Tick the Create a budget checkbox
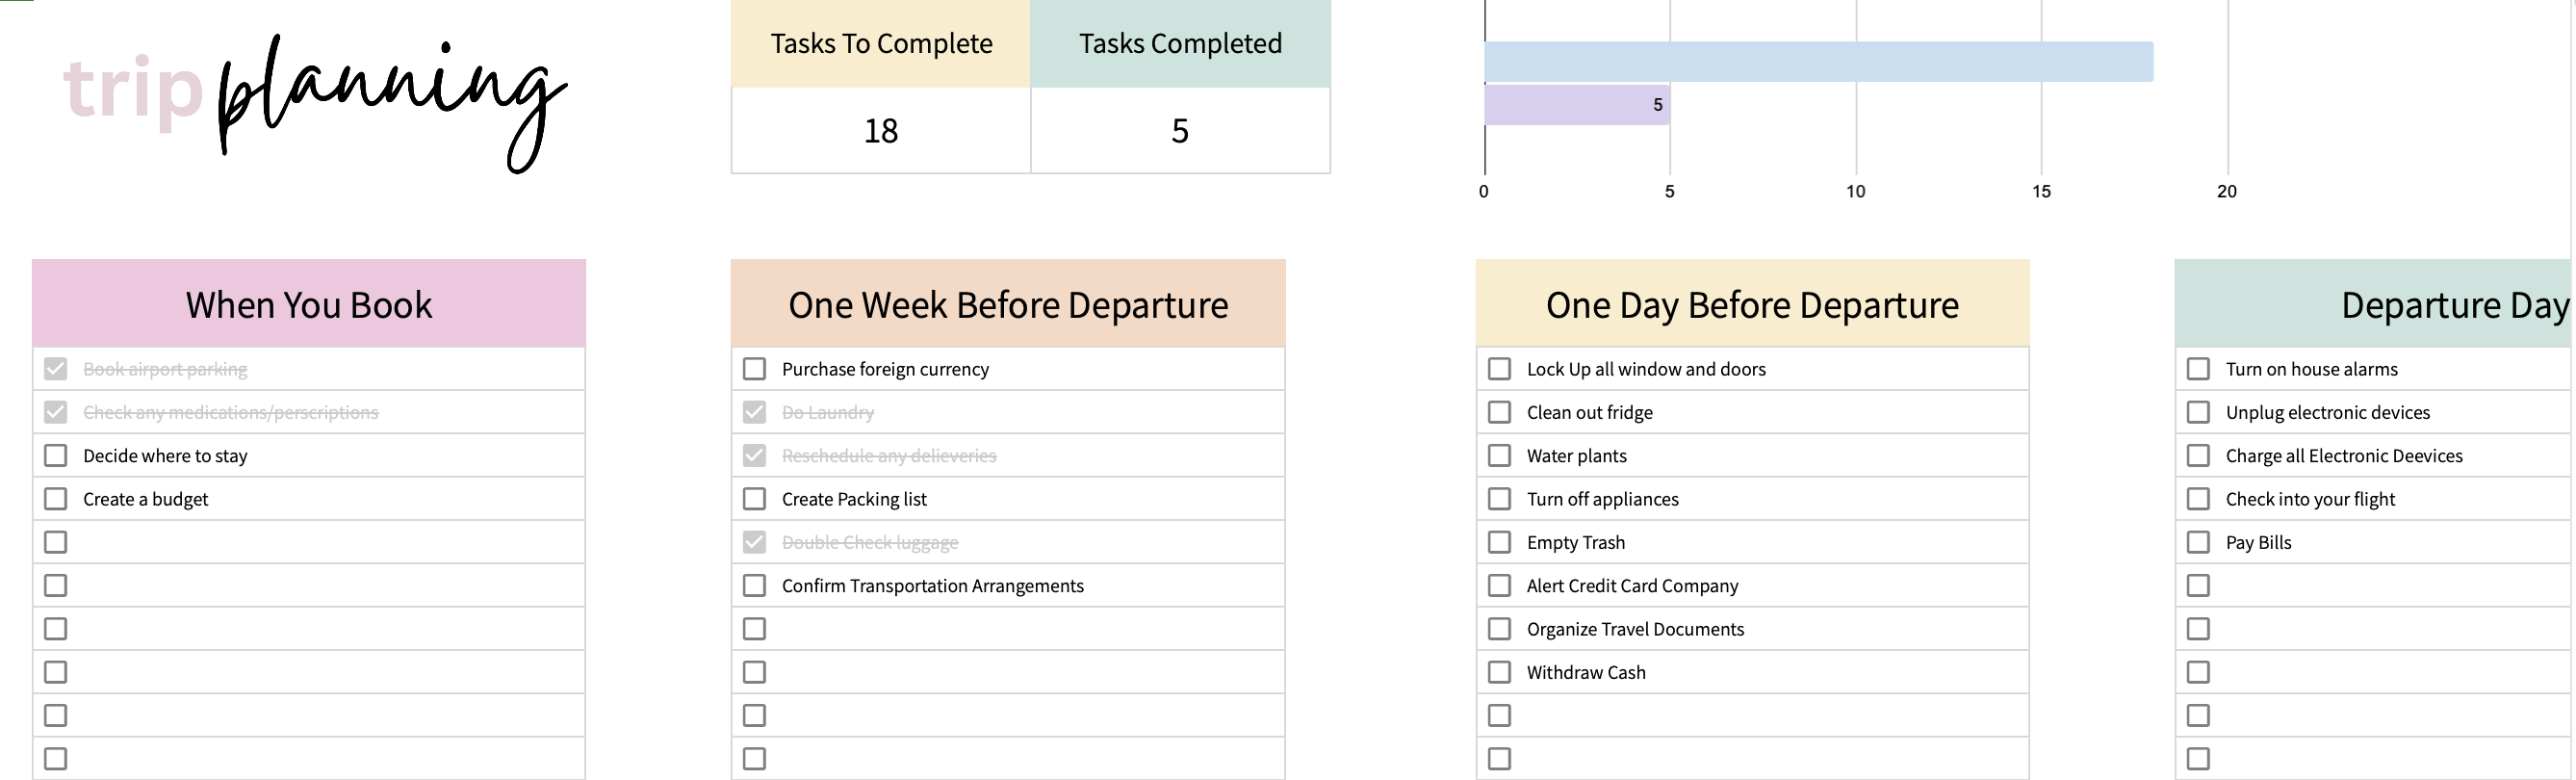This screenshot has width=2576, height=780. pos(56,499)
